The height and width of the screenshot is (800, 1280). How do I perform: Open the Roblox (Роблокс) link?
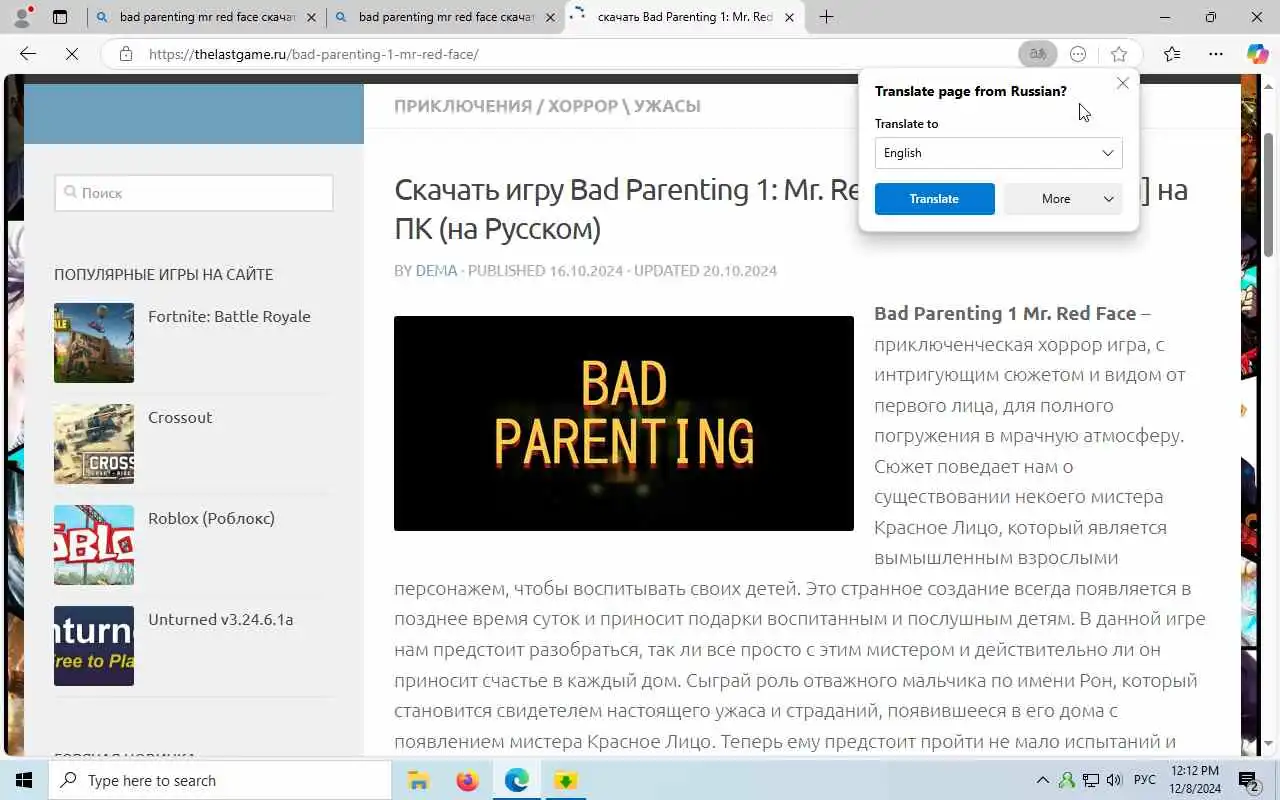point(211,518)
